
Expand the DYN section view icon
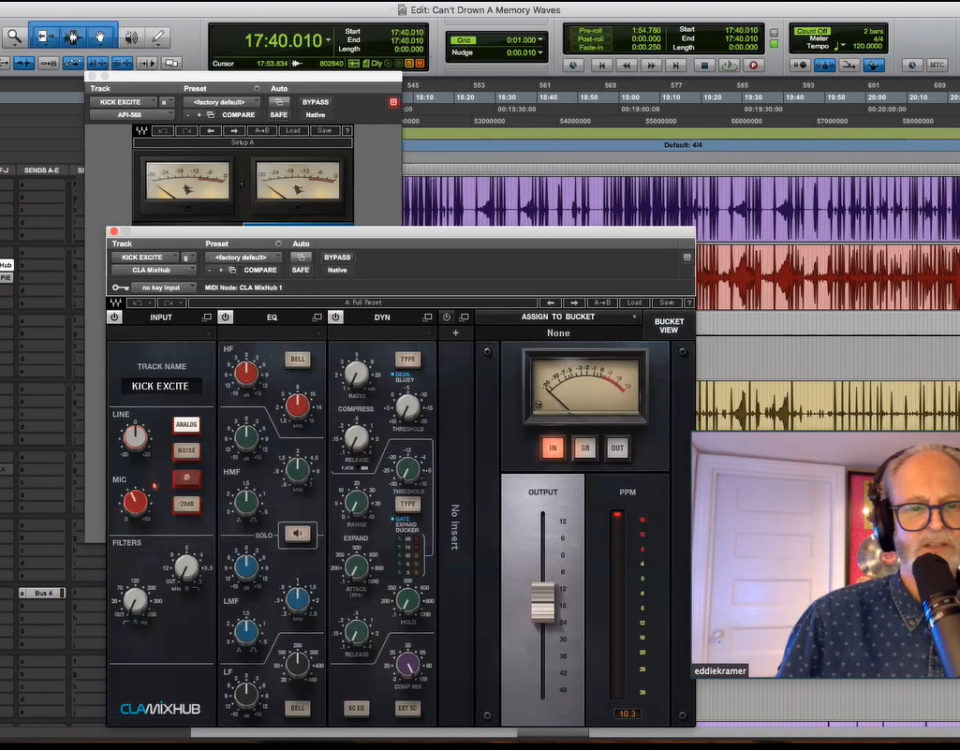click(x=427, y=317)
